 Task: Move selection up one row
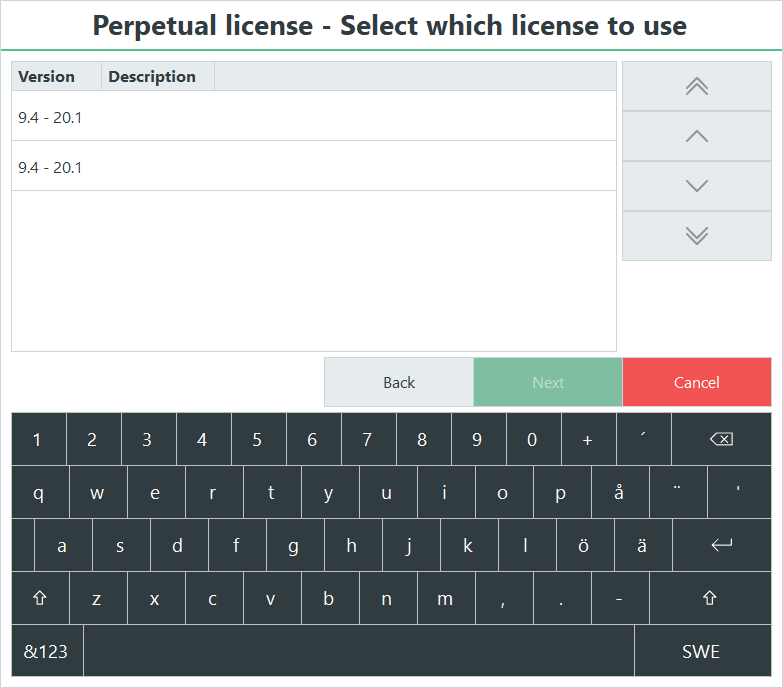[697, 136]
